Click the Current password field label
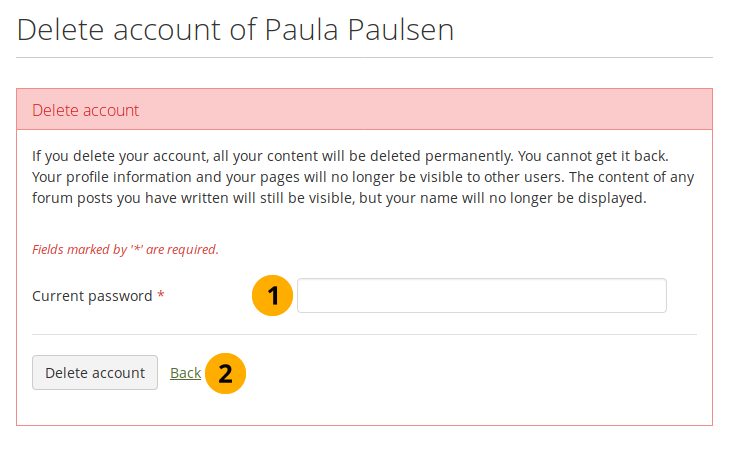 (x=92, y=297)
